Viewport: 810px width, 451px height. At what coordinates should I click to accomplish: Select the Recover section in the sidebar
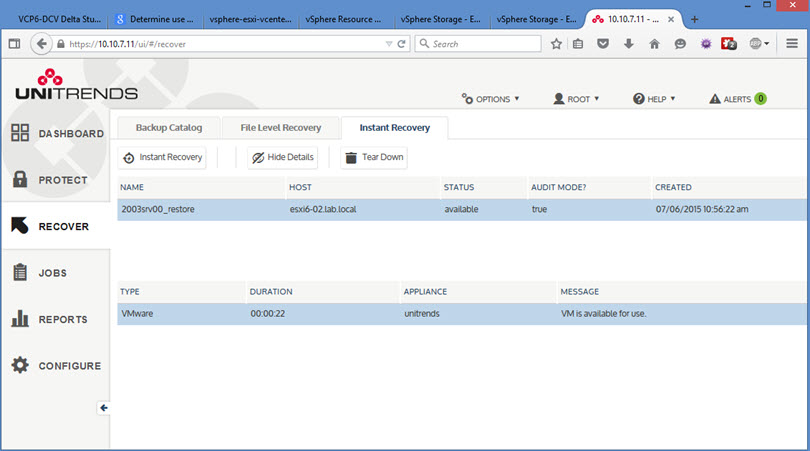click(x=50, y=226)
